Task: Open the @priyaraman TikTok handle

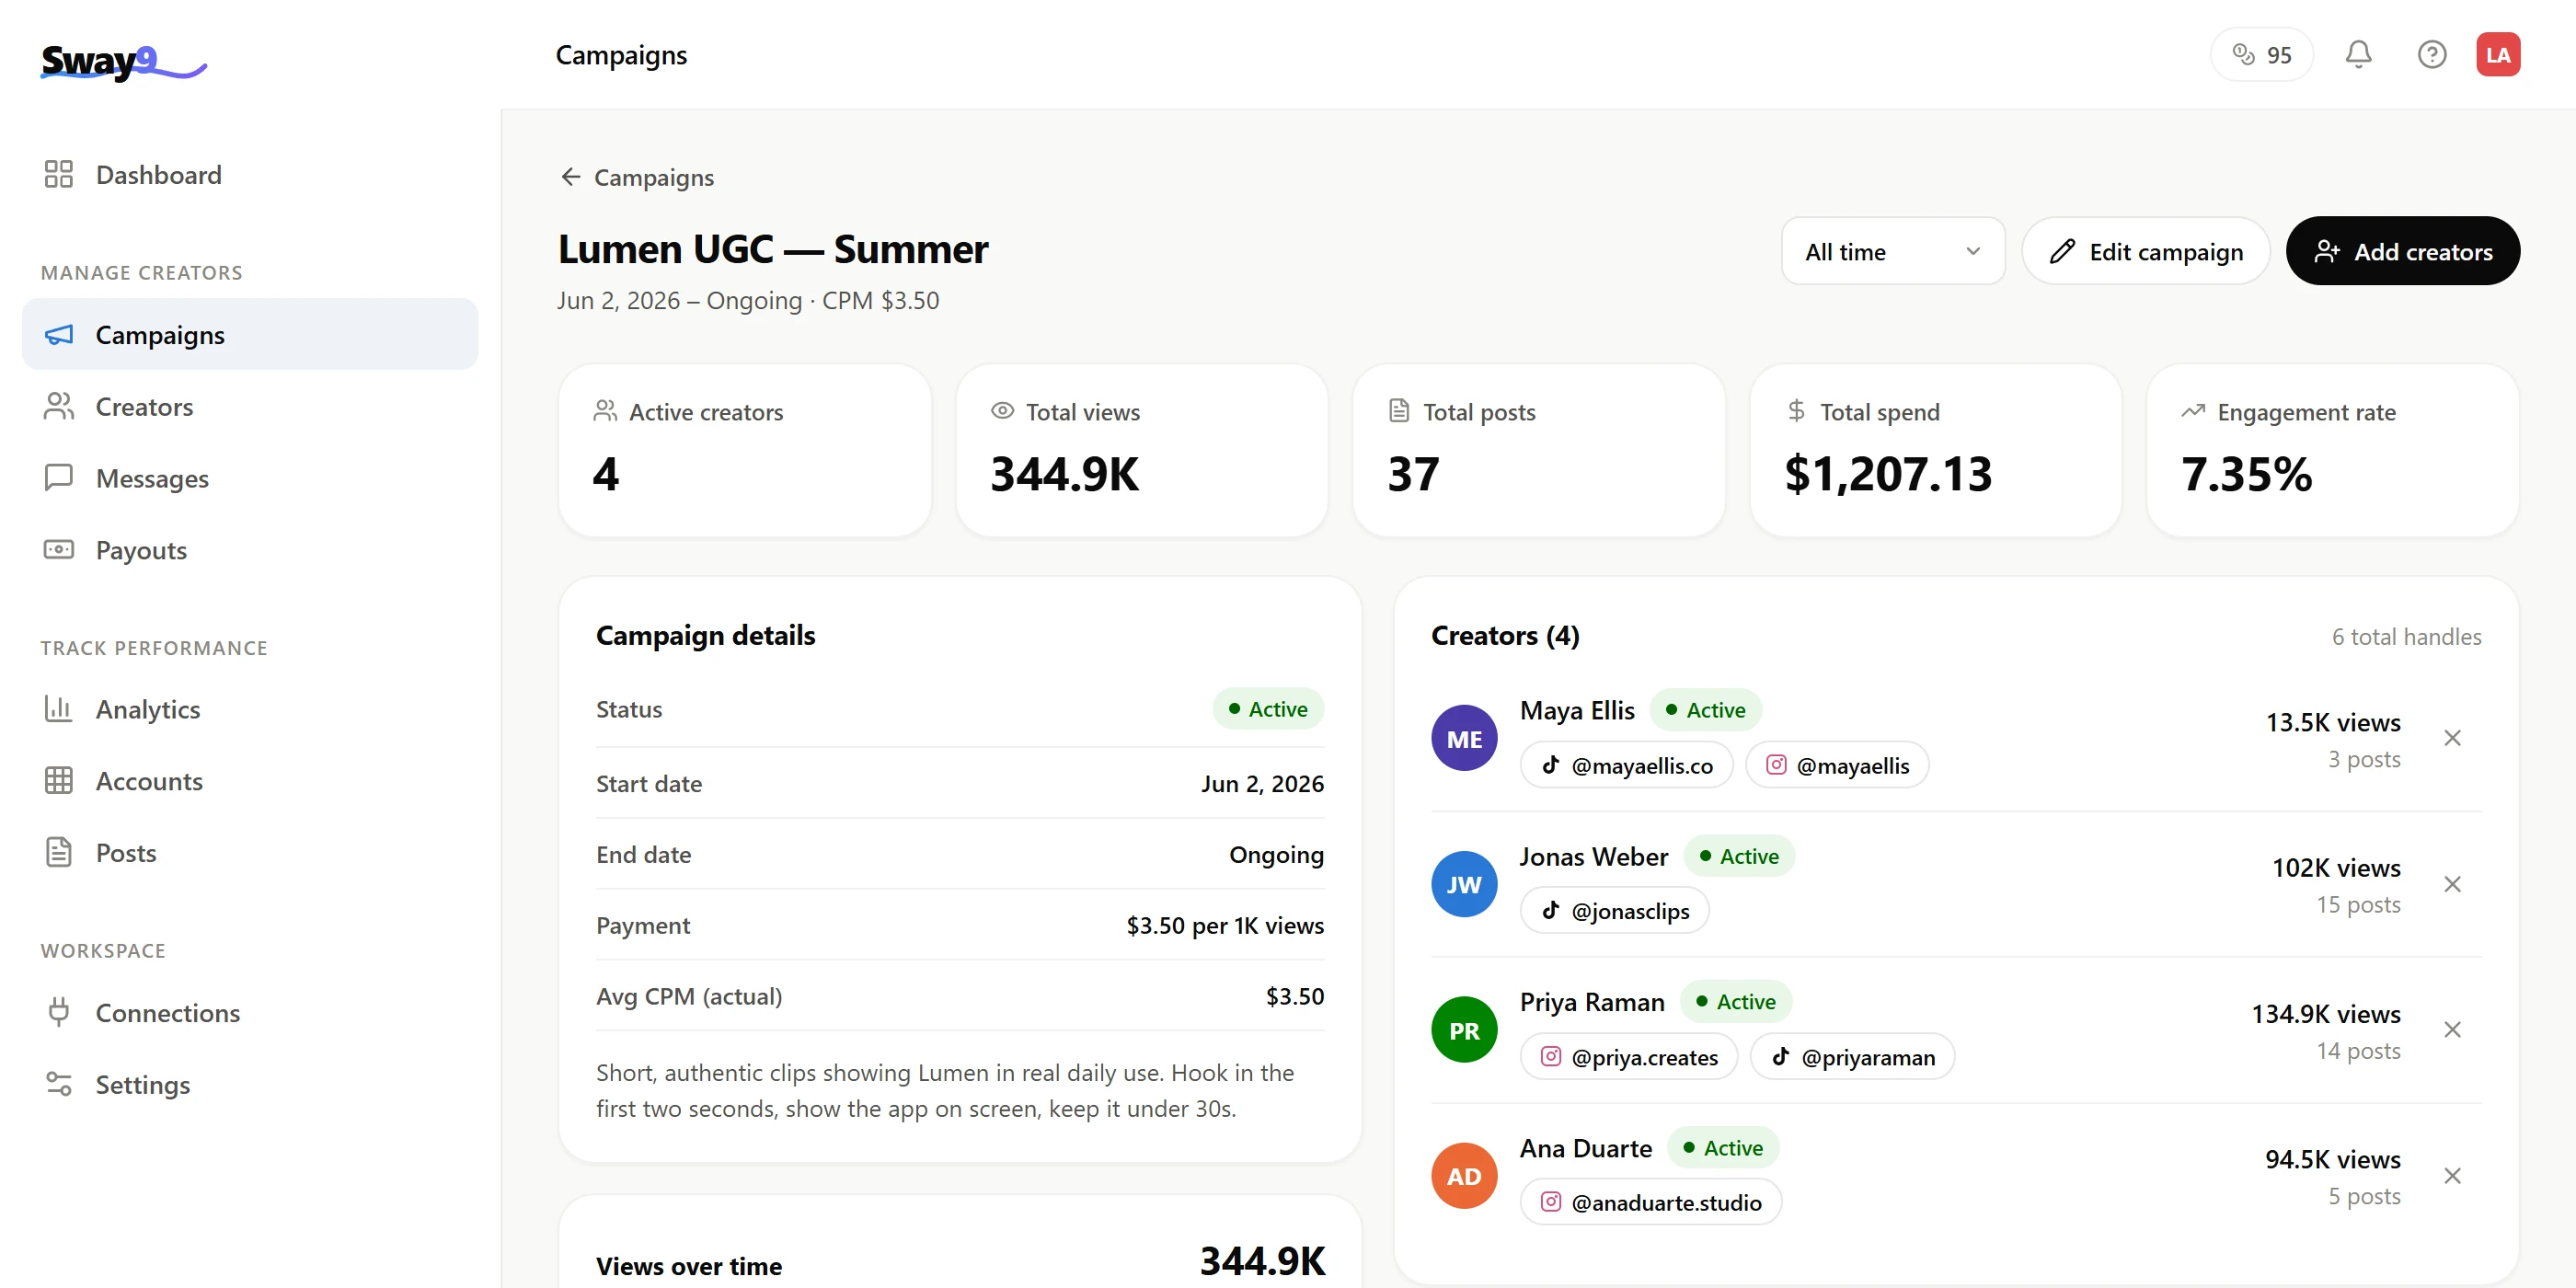Action: 1852,1057
